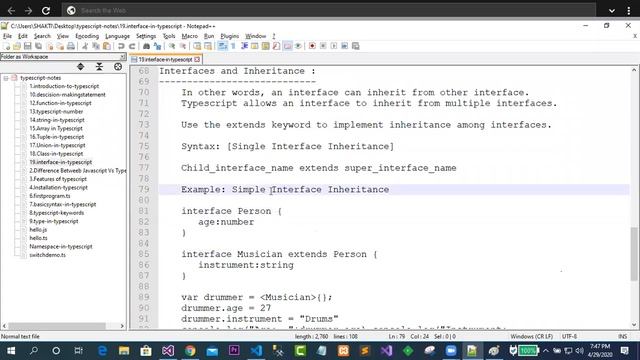Viewport: 640px width, 360px height.
Task: Cut selection with the scissors icon
Action: tap(84, 46)
